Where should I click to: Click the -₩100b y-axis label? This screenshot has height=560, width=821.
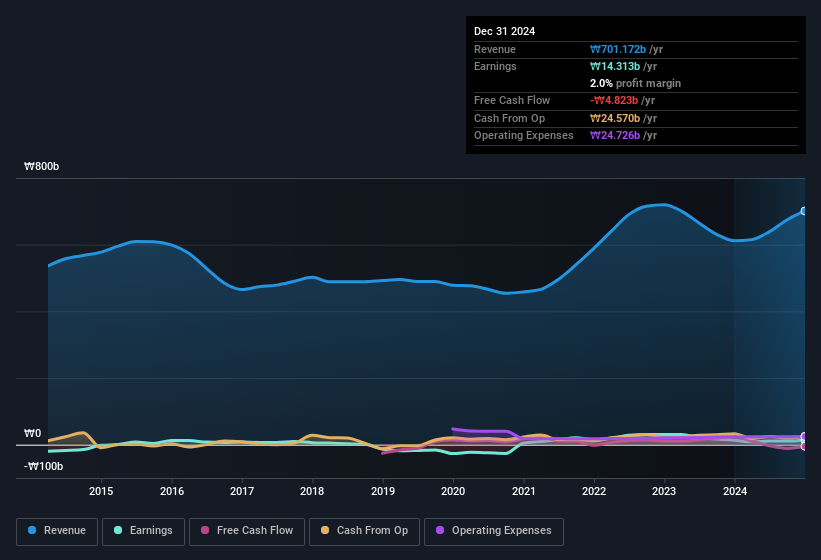[x=43, y=466]
